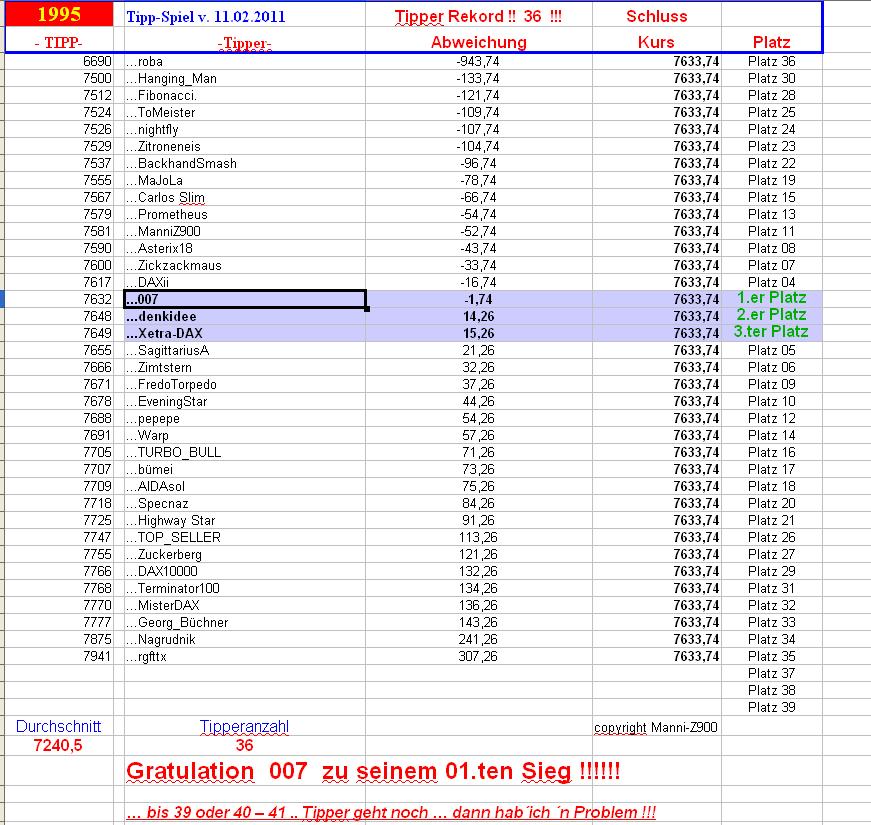
Task: Click the ...Carlos Slim cell
Action: click(x=245, y=197)
